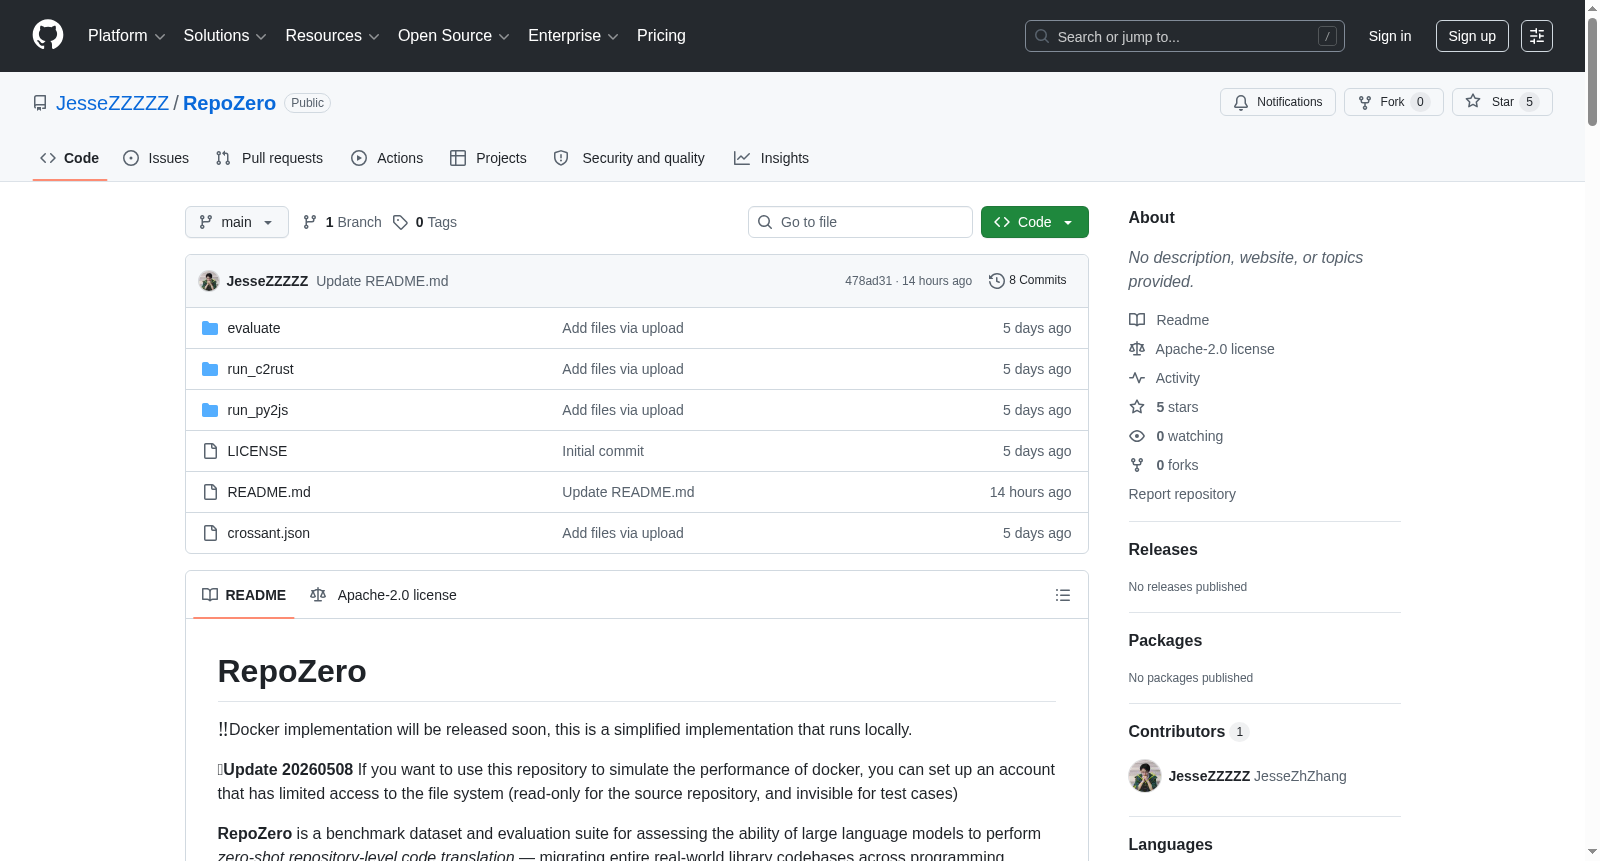Click the README.md file icon
Viewport: 1600px width, 861px height.
pyautogui.click(x=210, y=492)
